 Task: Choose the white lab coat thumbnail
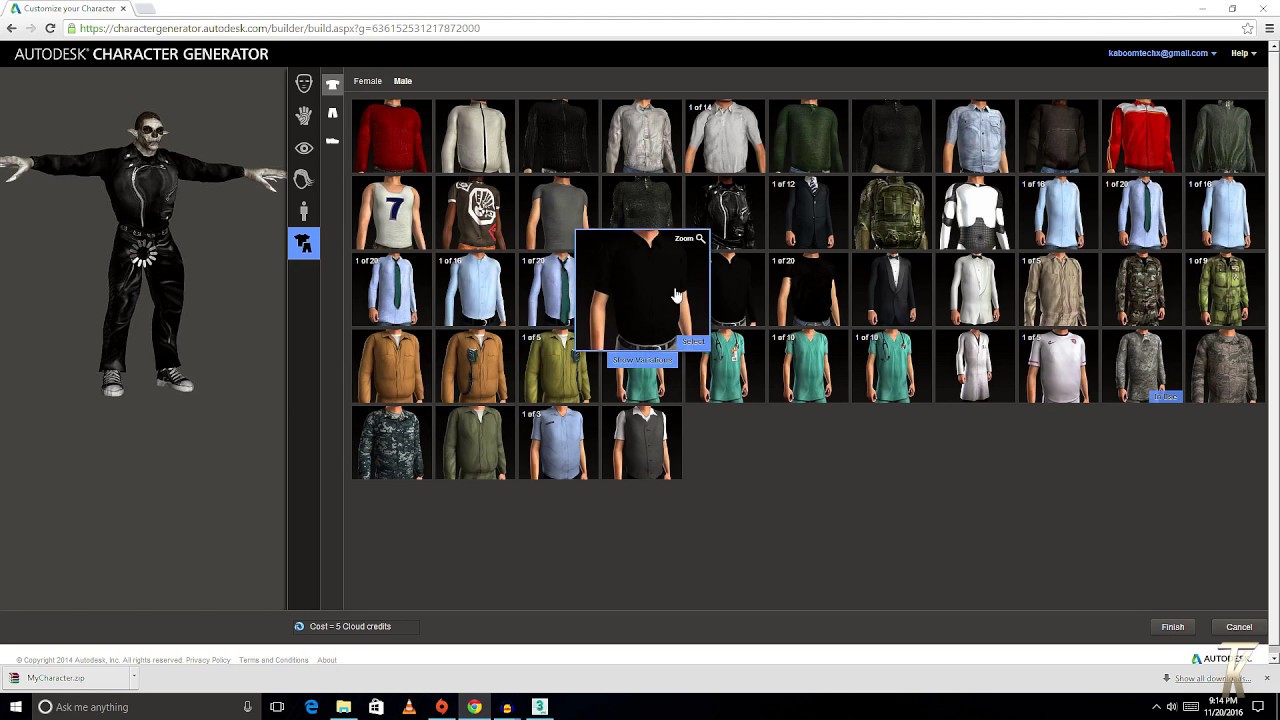[x=975, y=367]
